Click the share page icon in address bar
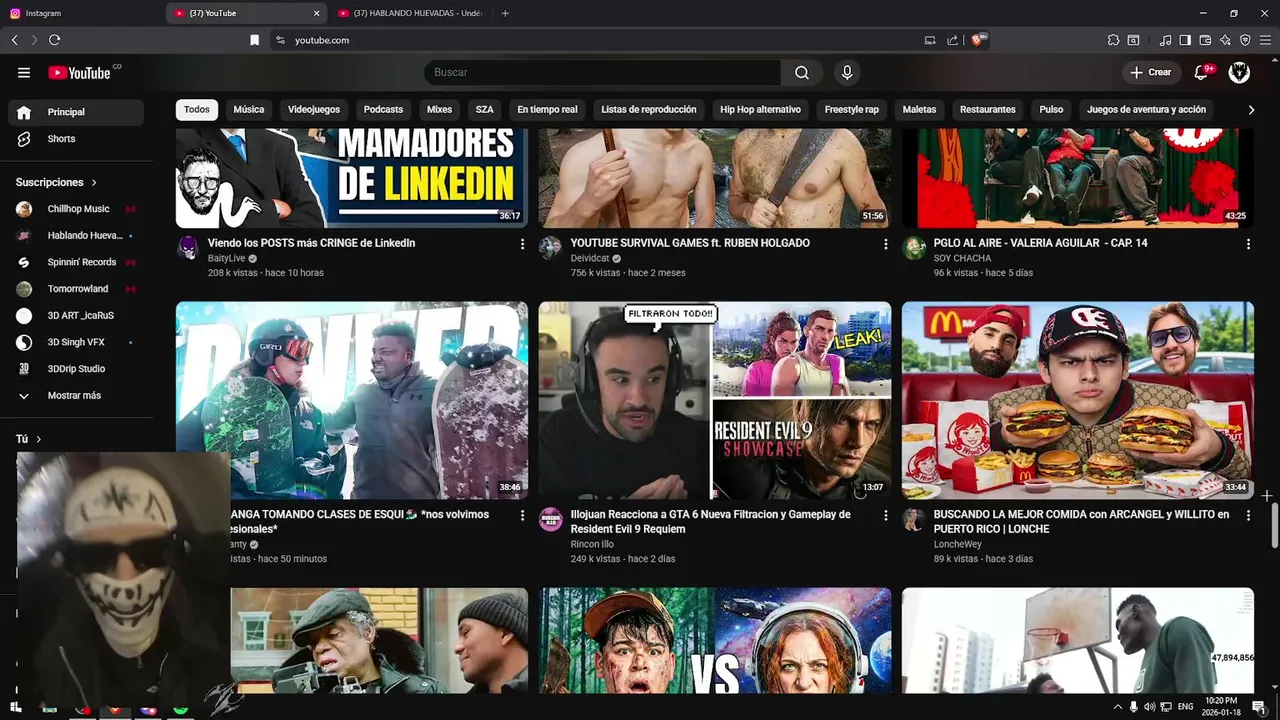Image resolution: width=1280 pixels, height=720 pixels. (952, 40)
